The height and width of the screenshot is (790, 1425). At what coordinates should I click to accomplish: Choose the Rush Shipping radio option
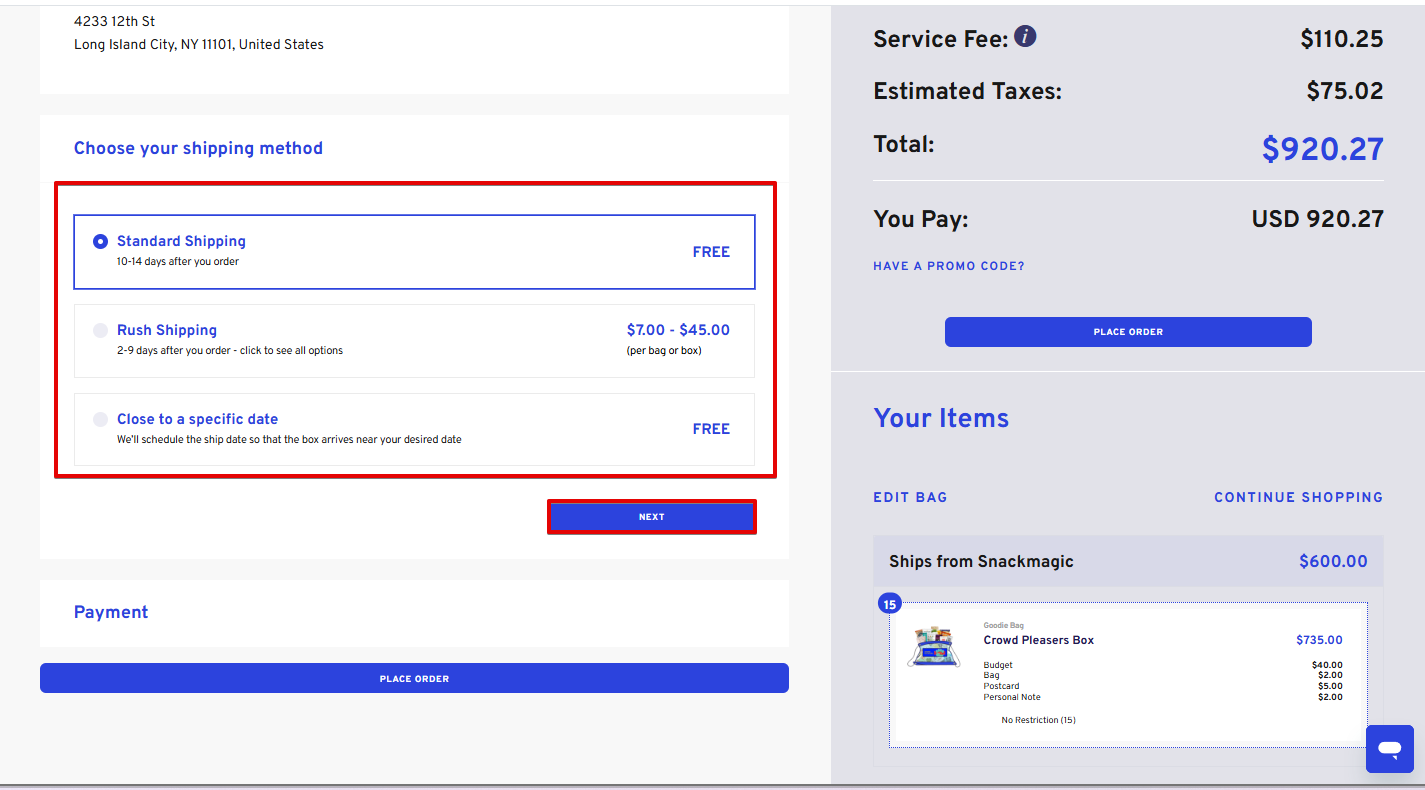tap(100, 330)
